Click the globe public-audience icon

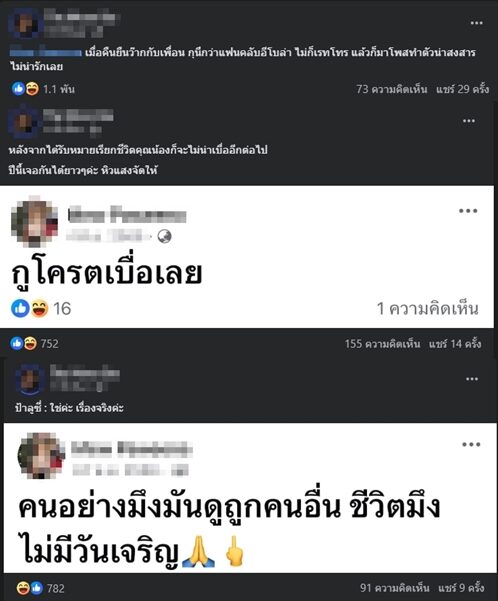(164, 236)
